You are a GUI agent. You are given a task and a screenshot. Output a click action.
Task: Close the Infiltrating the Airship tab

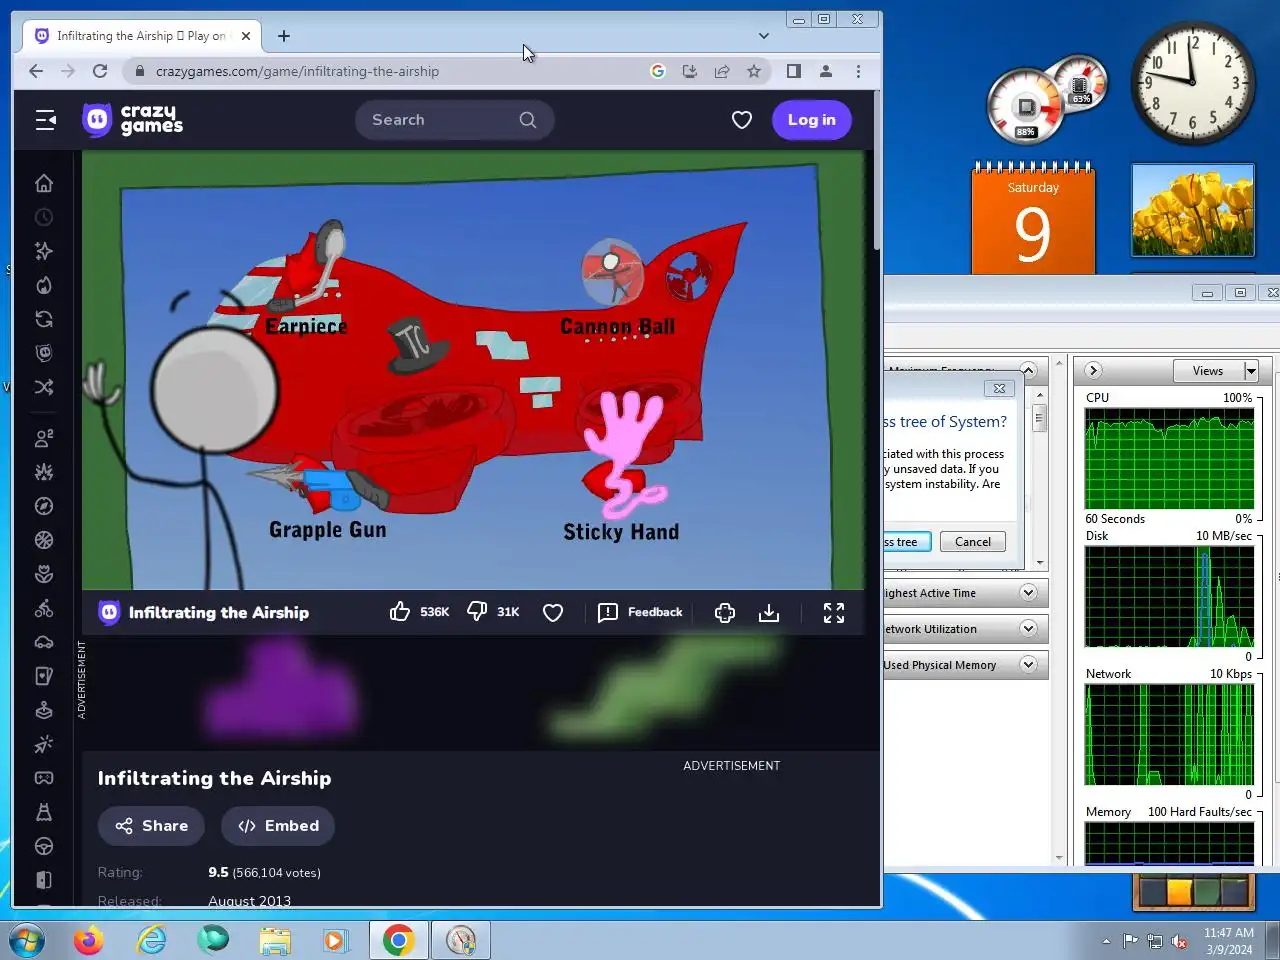tap(246, 36)
